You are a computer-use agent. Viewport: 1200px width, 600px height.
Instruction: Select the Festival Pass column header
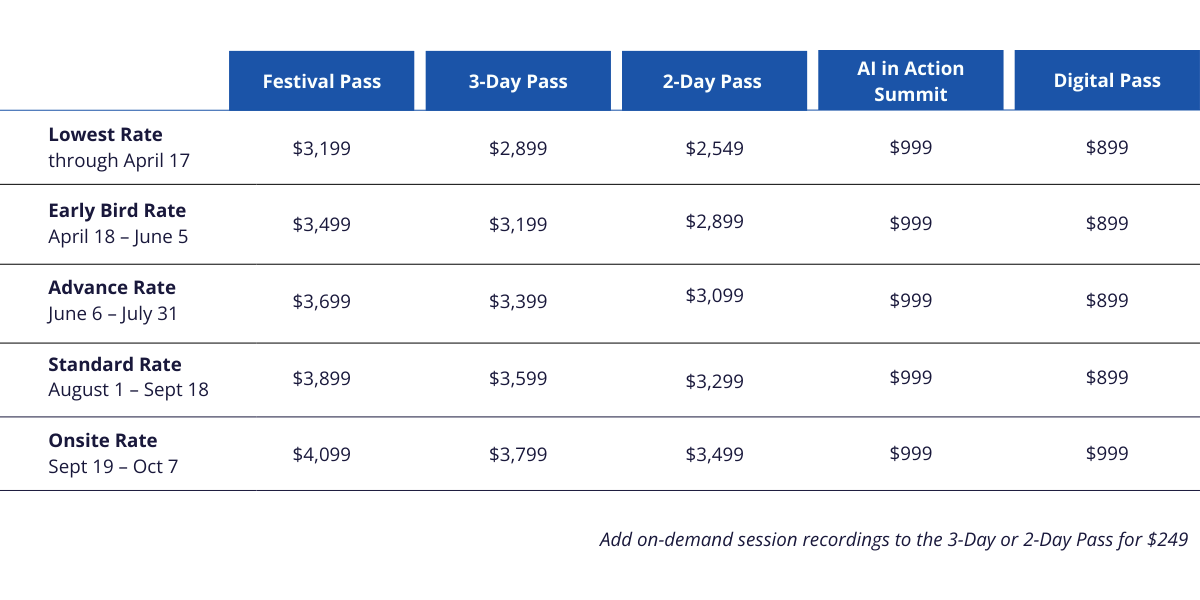click(x=321, y=81)
